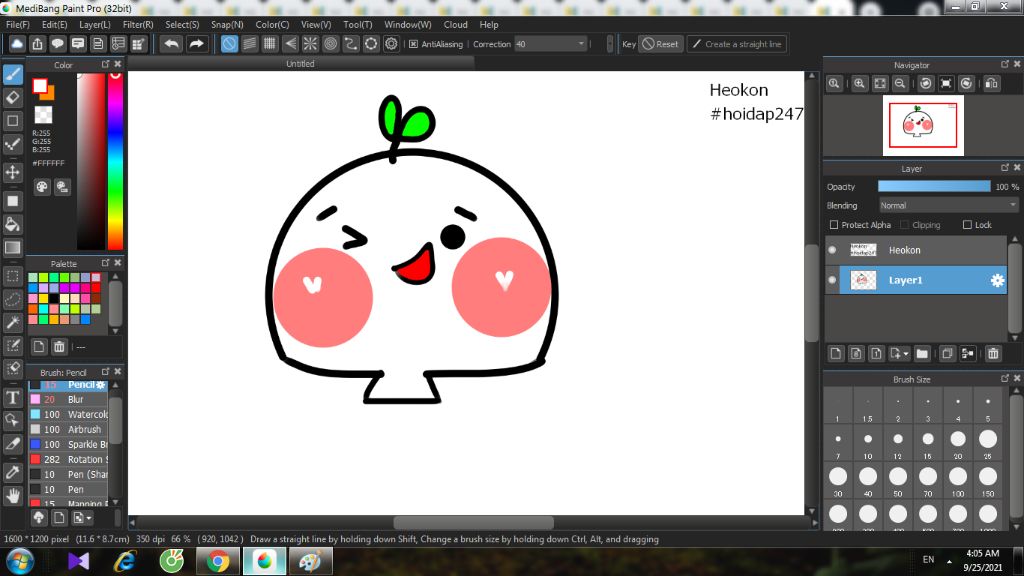Select the Move tool
1024x576 pixels.
click(x=13, y=172)
